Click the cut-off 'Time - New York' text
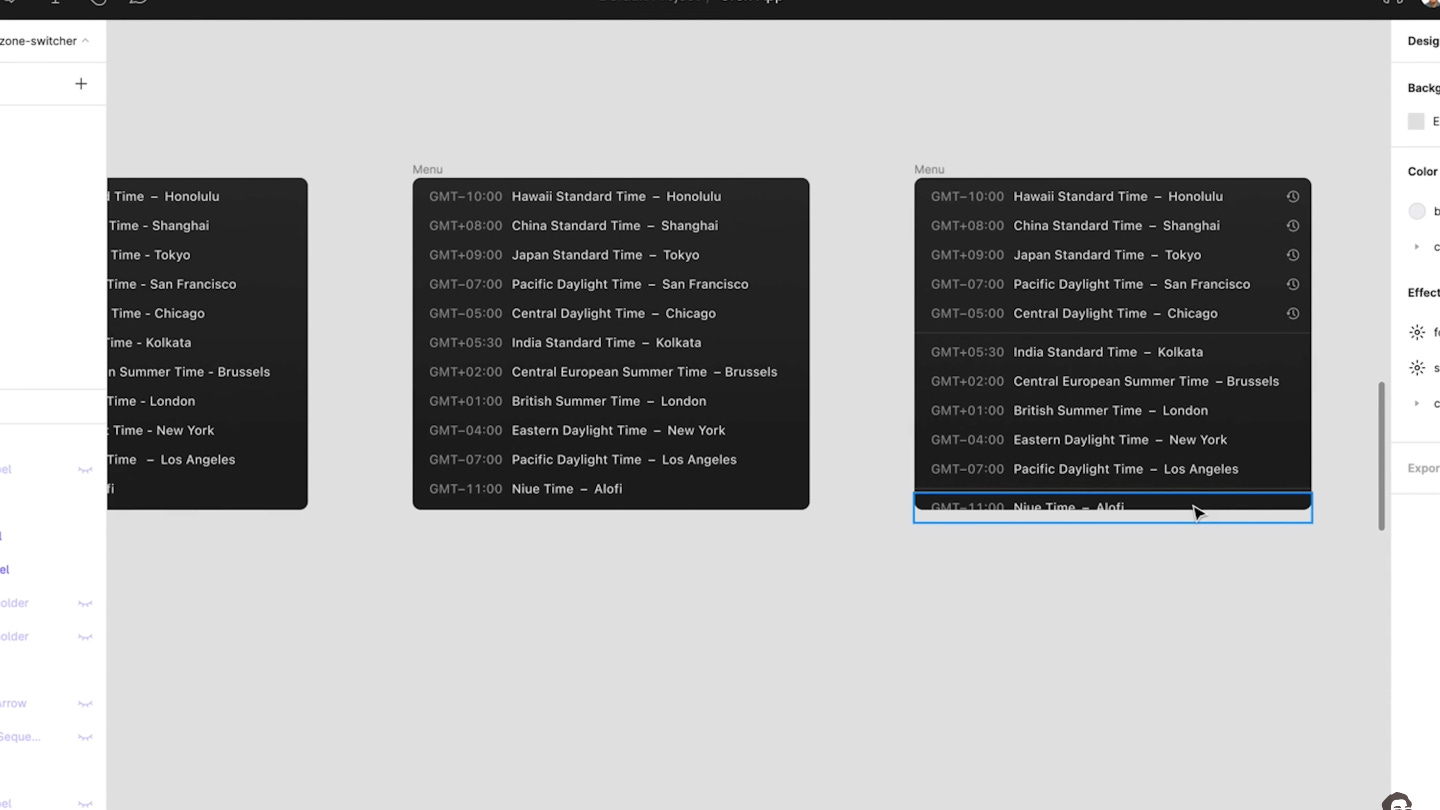 [x=161, y=430]
